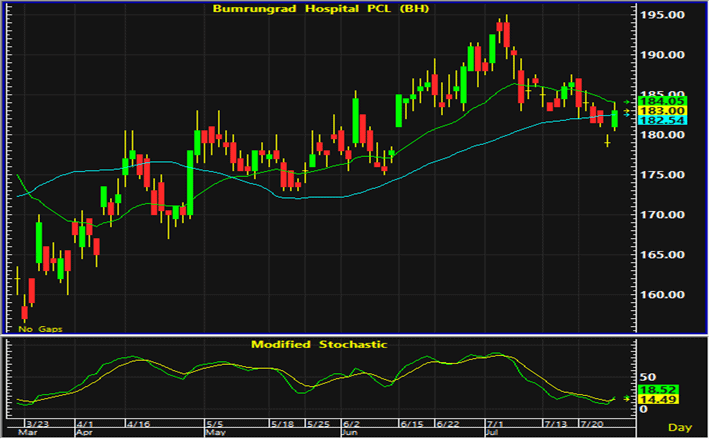
Task: Click the 6/22 date label
Action: [448, 424]
